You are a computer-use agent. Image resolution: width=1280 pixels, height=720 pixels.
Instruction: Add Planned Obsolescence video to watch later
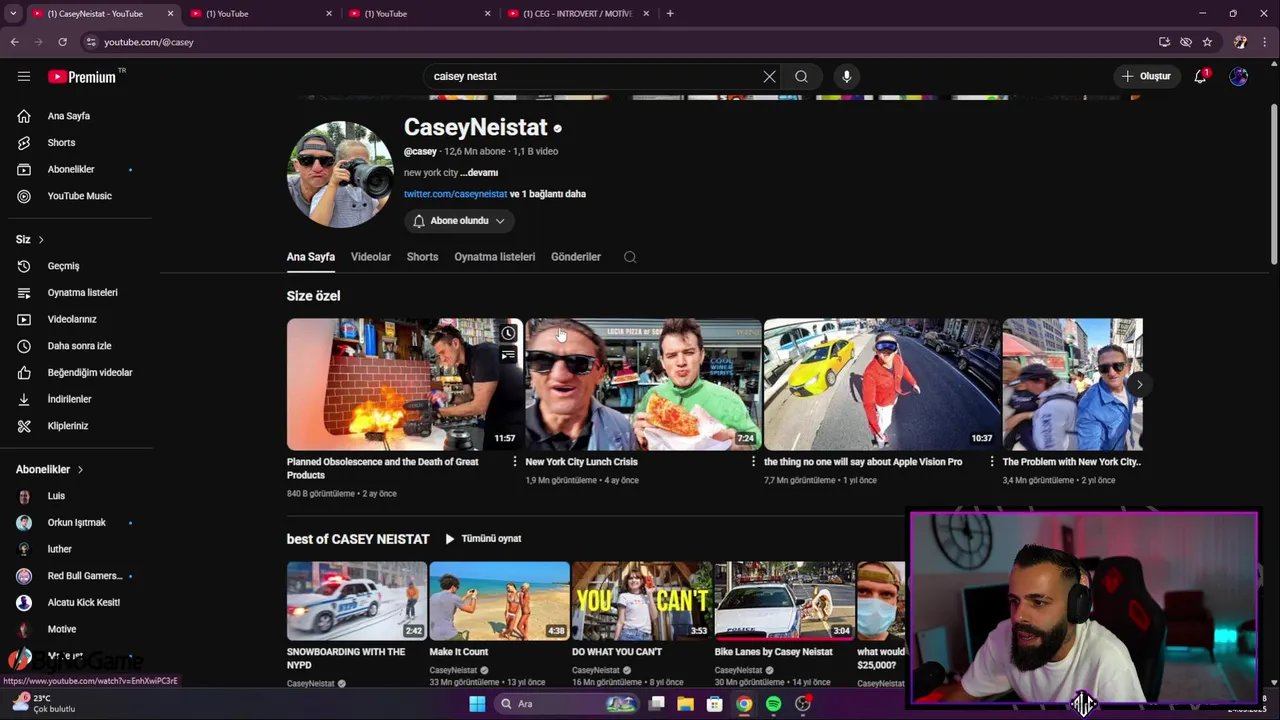(508, 333)
